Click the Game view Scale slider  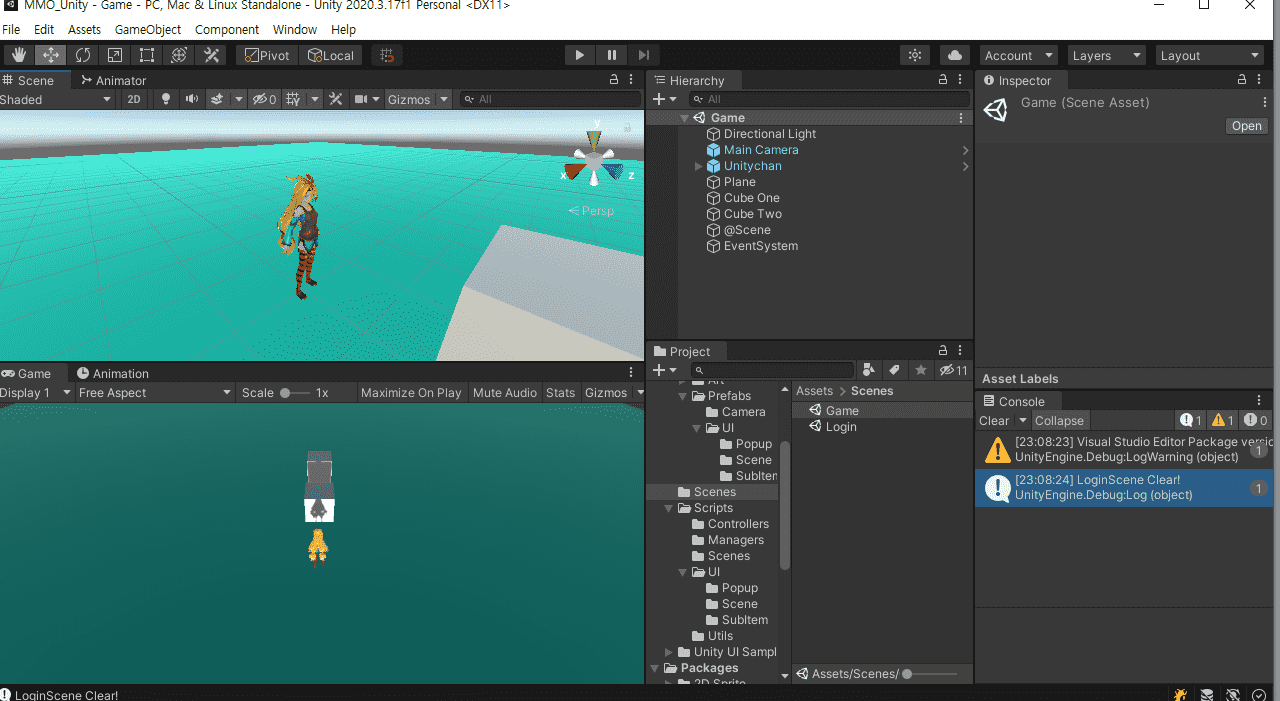tap(294, 393)
